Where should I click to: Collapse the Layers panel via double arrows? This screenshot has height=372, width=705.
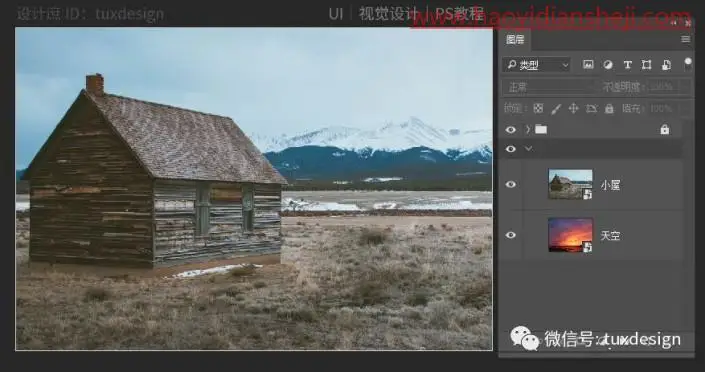[673, 23]
